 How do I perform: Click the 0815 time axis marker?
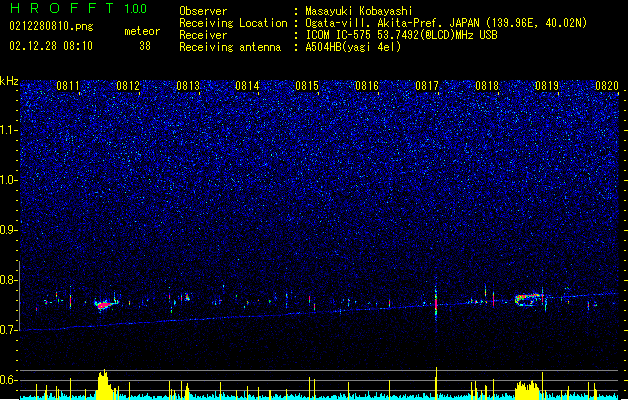pyautogui.click(x=307, y=86)
